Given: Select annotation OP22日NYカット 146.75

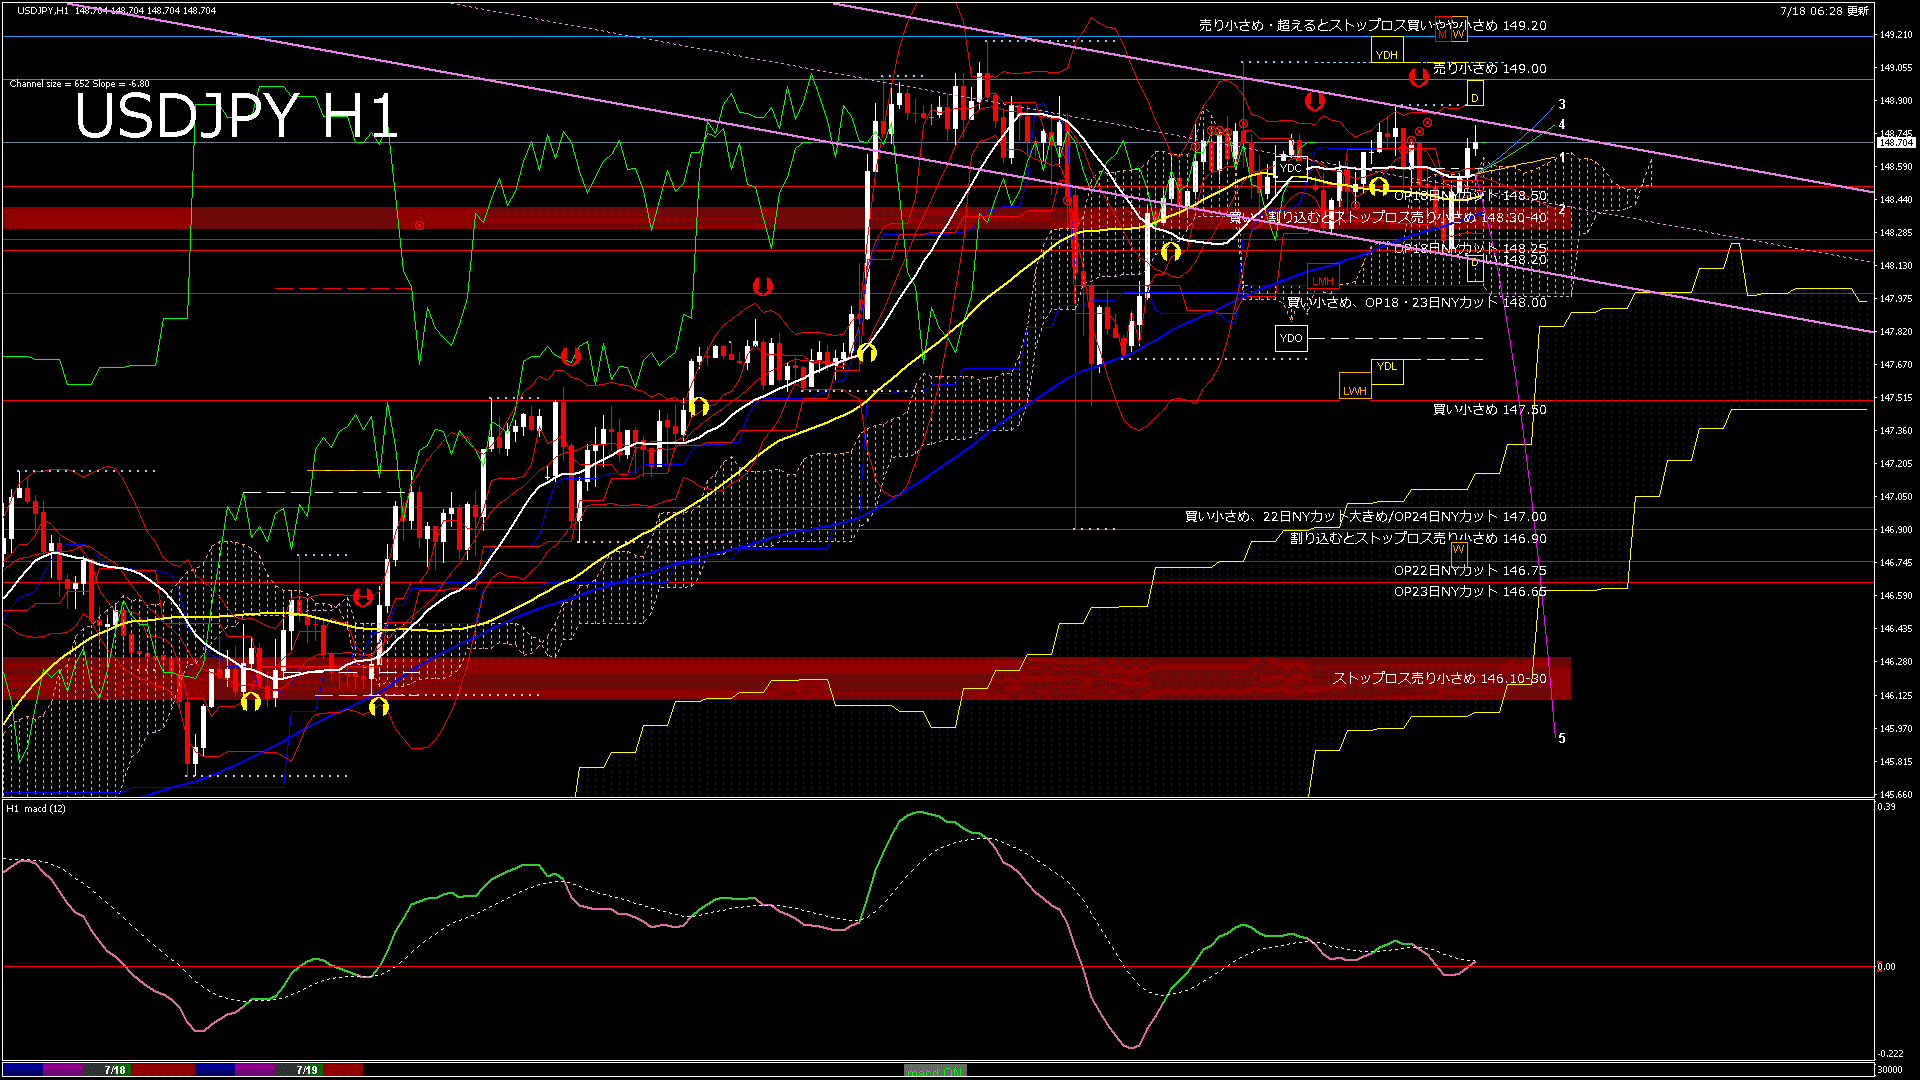Looking at the screenshot, I should pos(1470,570).
